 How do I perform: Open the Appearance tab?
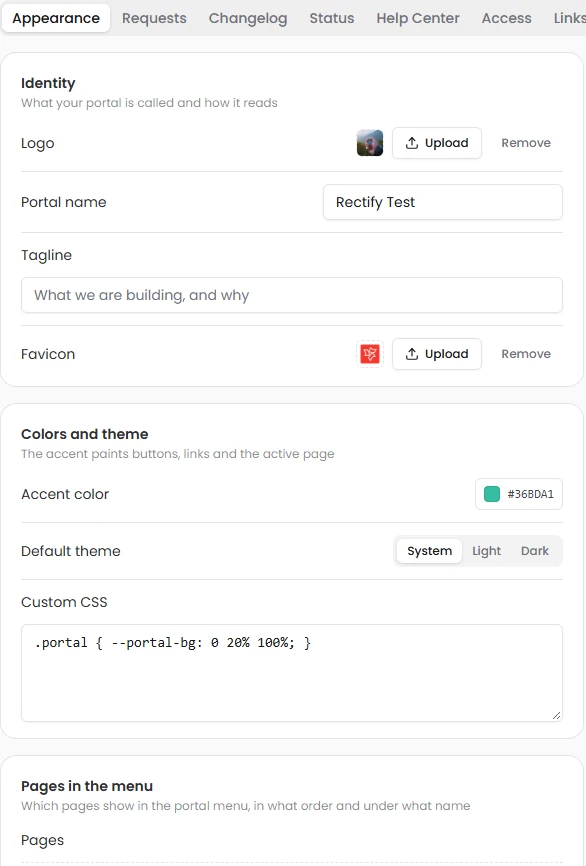tap(56, 18)
